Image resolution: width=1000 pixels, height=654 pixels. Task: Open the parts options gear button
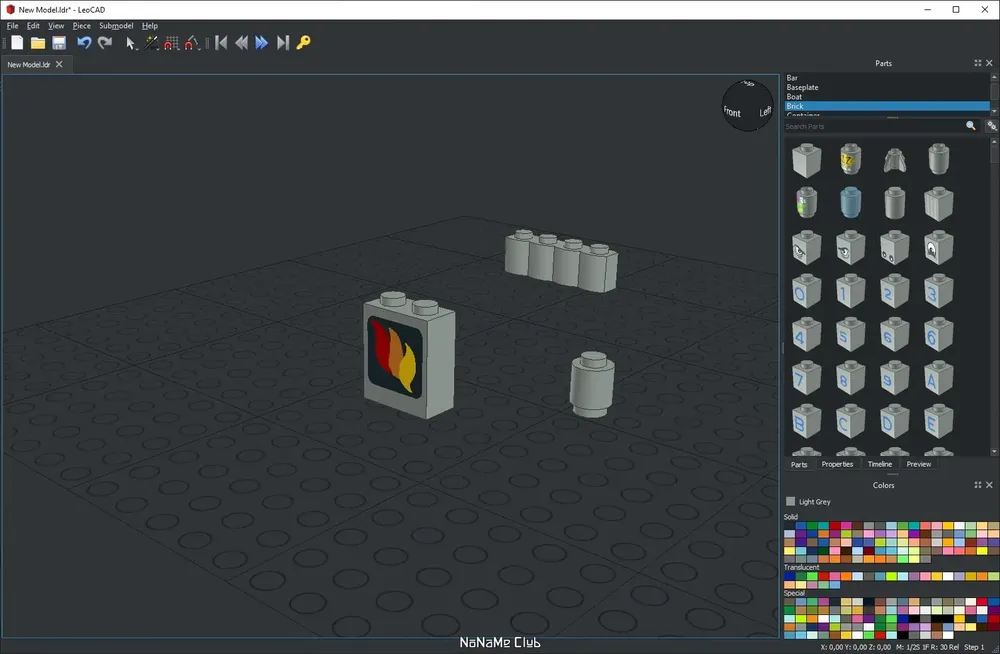point(992,126)
